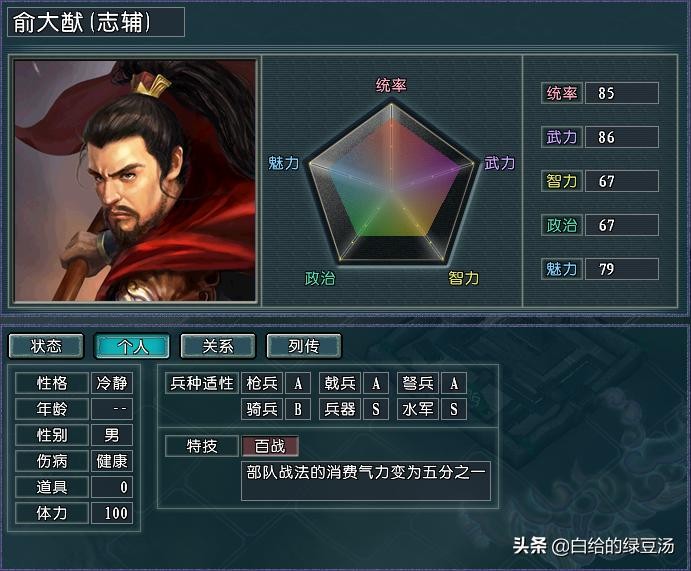
Task: Click the 武力 stat label box
Action: point(562,137)
